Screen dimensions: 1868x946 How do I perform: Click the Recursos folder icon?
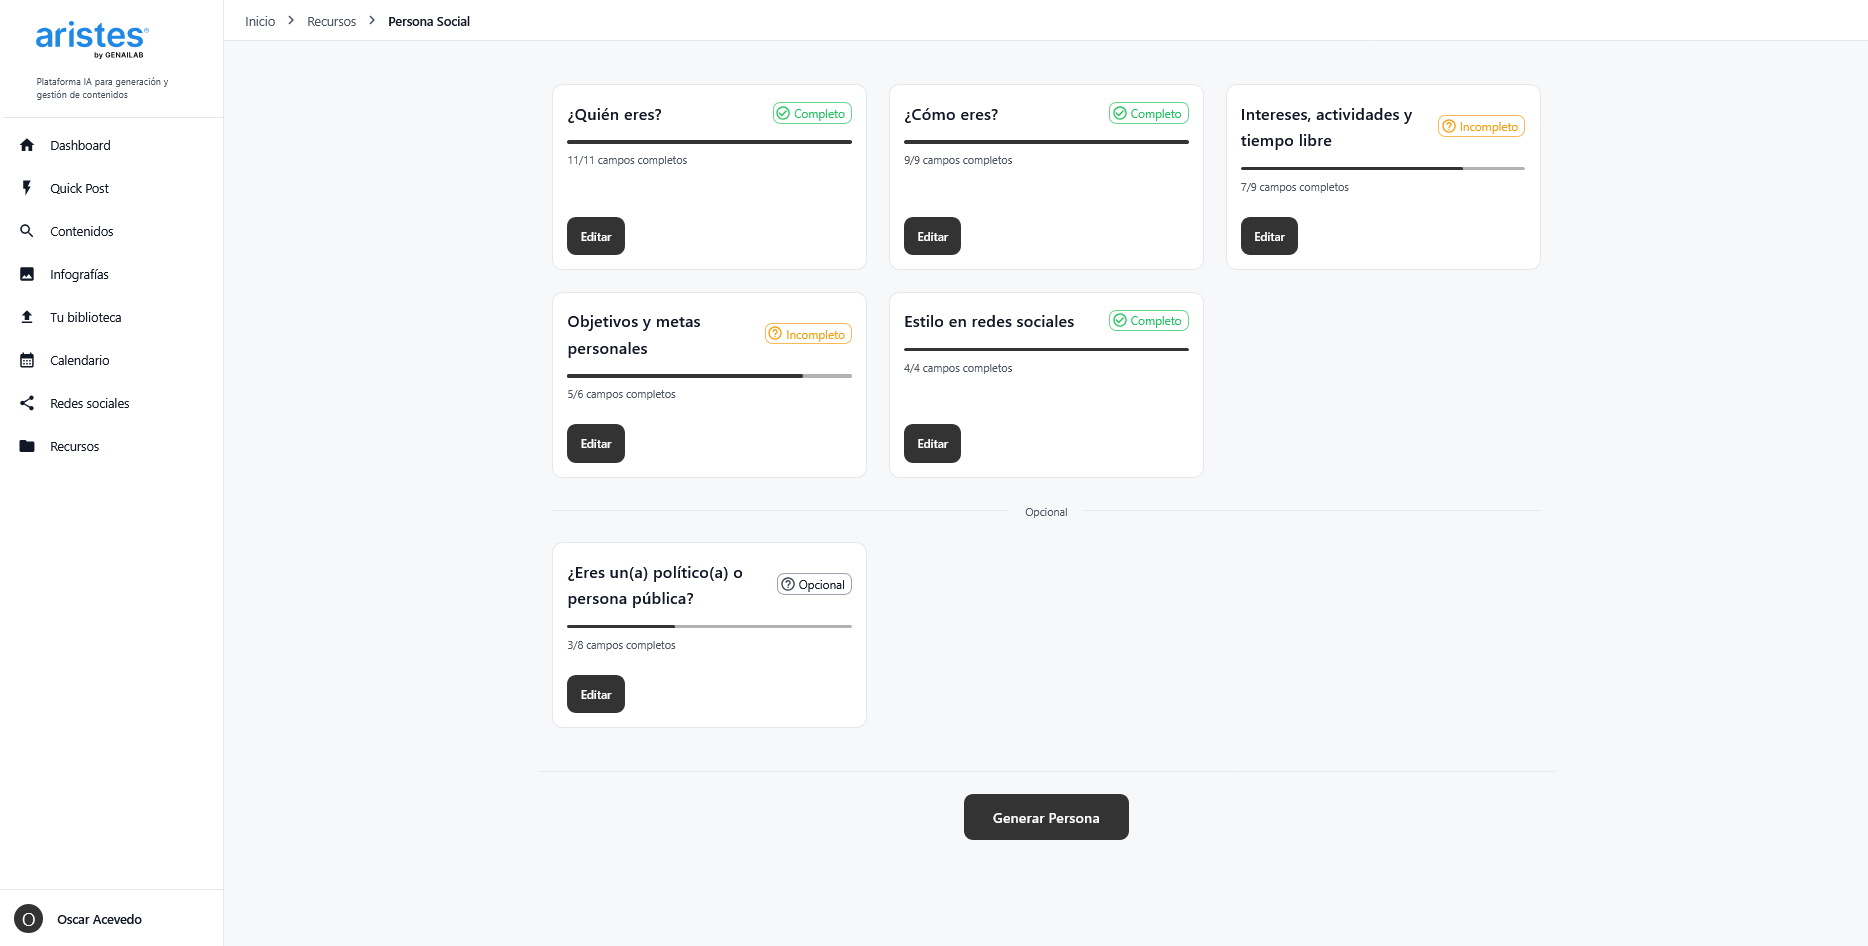[x=27, y=446]
